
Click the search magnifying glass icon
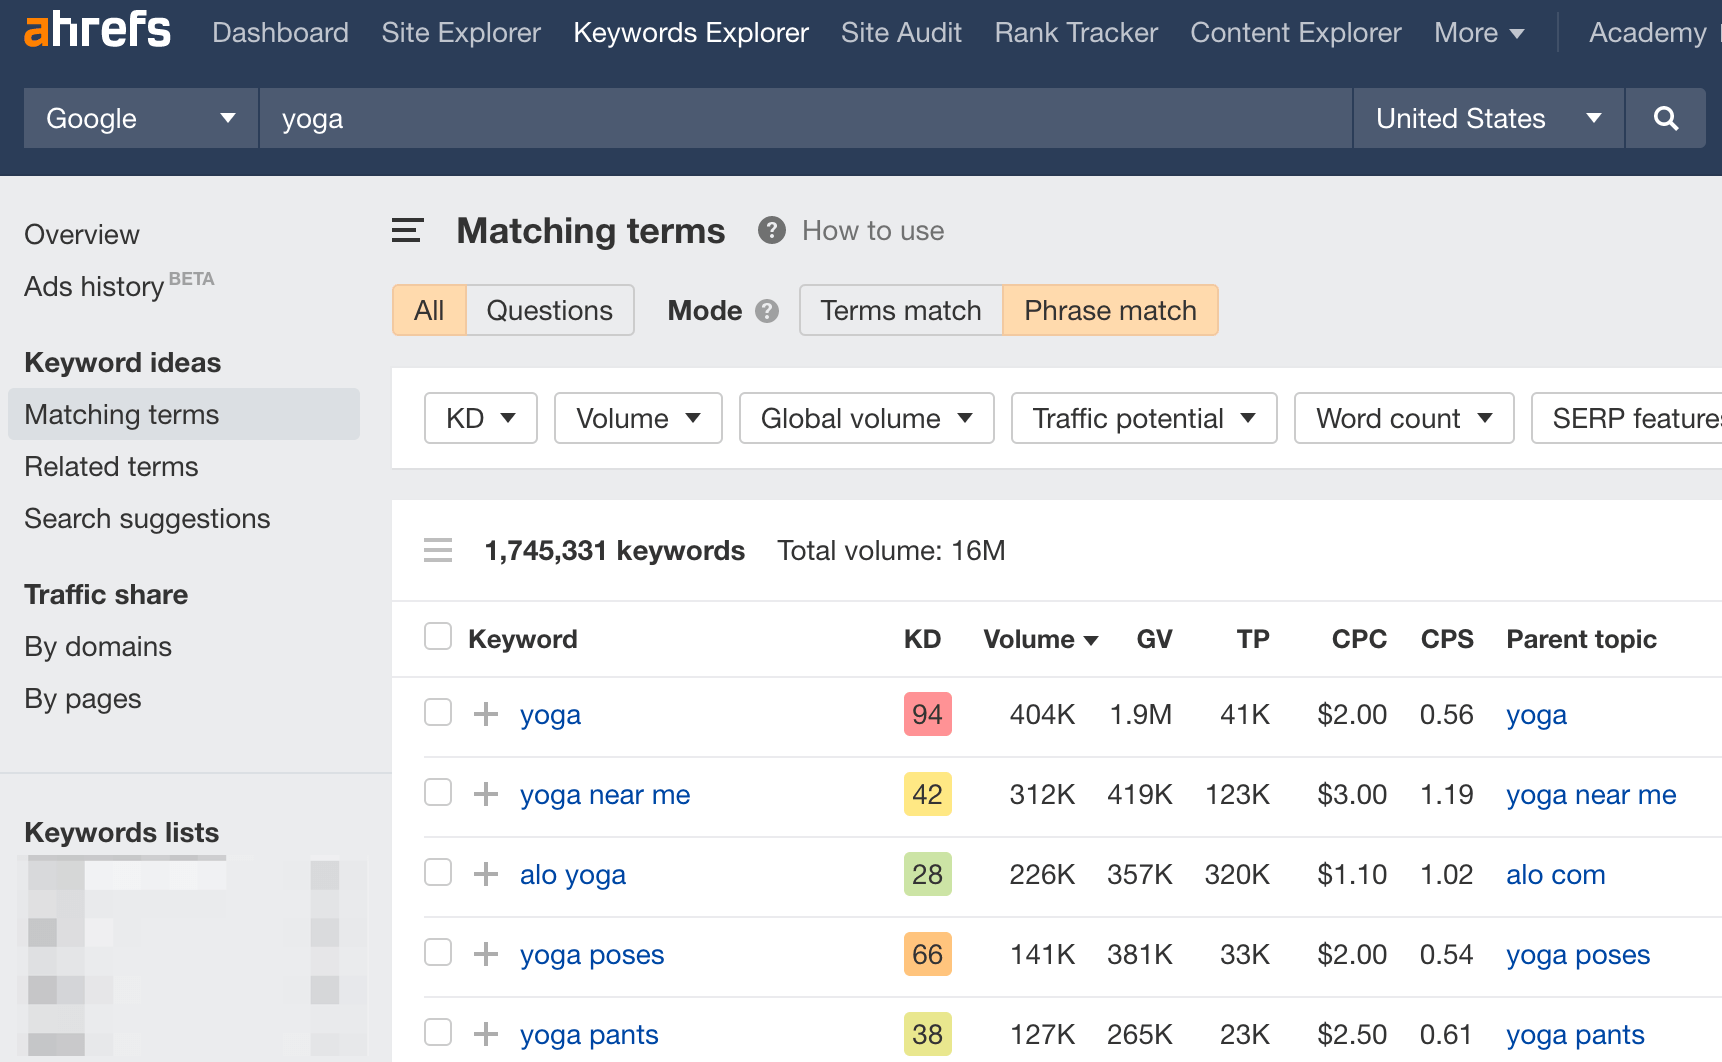pos(1665,118)
